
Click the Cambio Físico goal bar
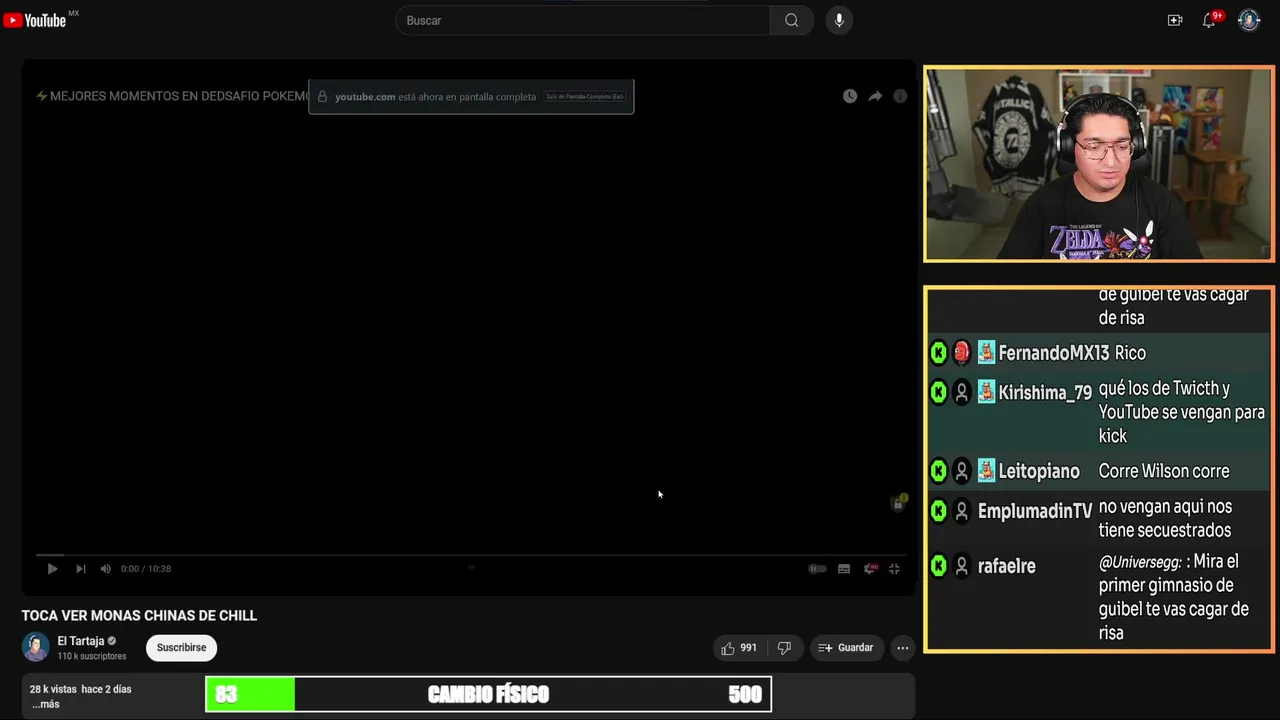pyautogui.click(x=488, y=694)
